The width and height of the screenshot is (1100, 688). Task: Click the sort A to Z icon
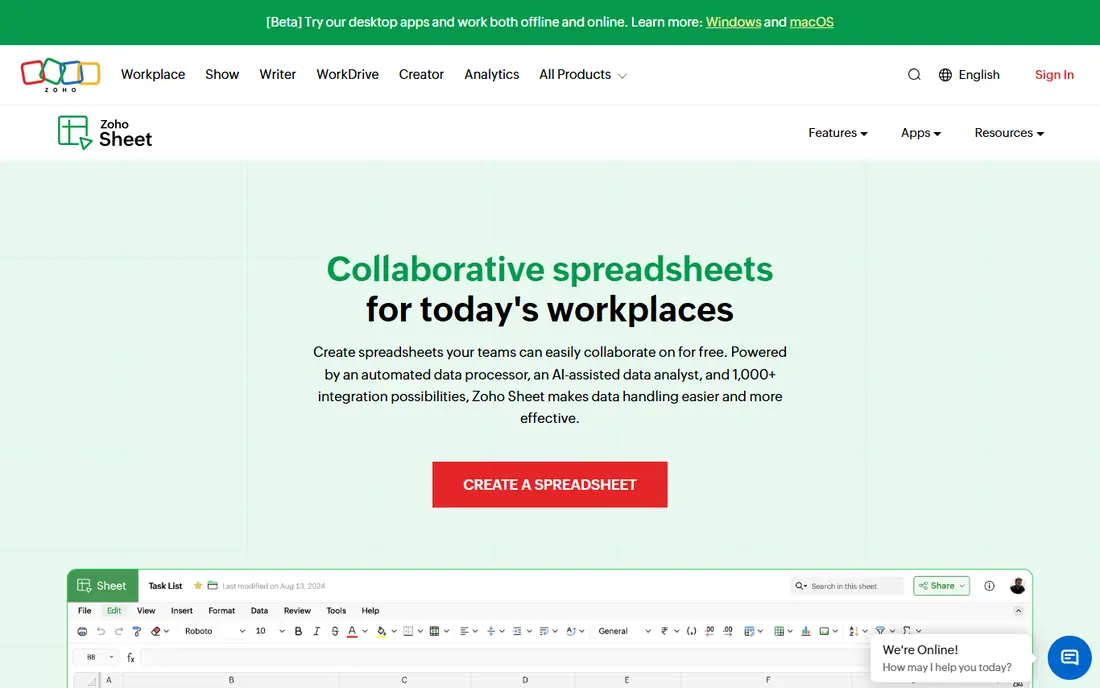pyautogui.click(x=853, y=631)
